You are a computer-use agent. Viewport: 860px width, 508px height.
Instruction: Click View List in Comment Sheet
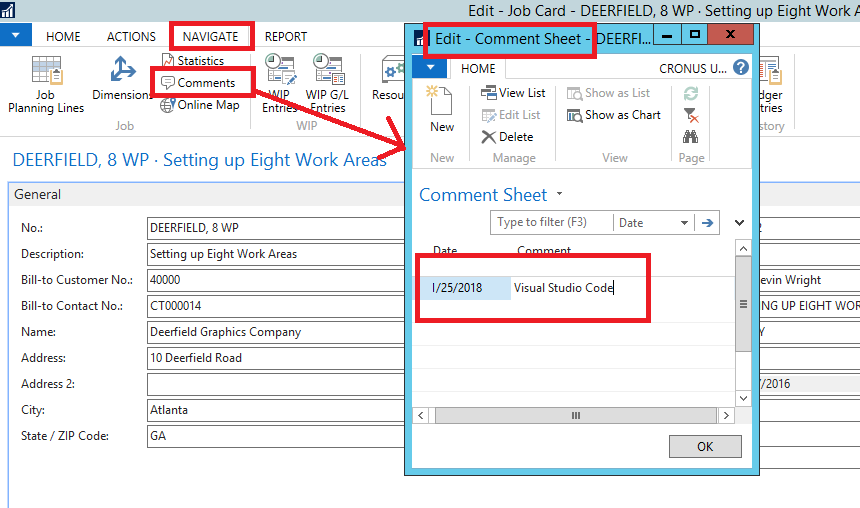tap(513, 93)
